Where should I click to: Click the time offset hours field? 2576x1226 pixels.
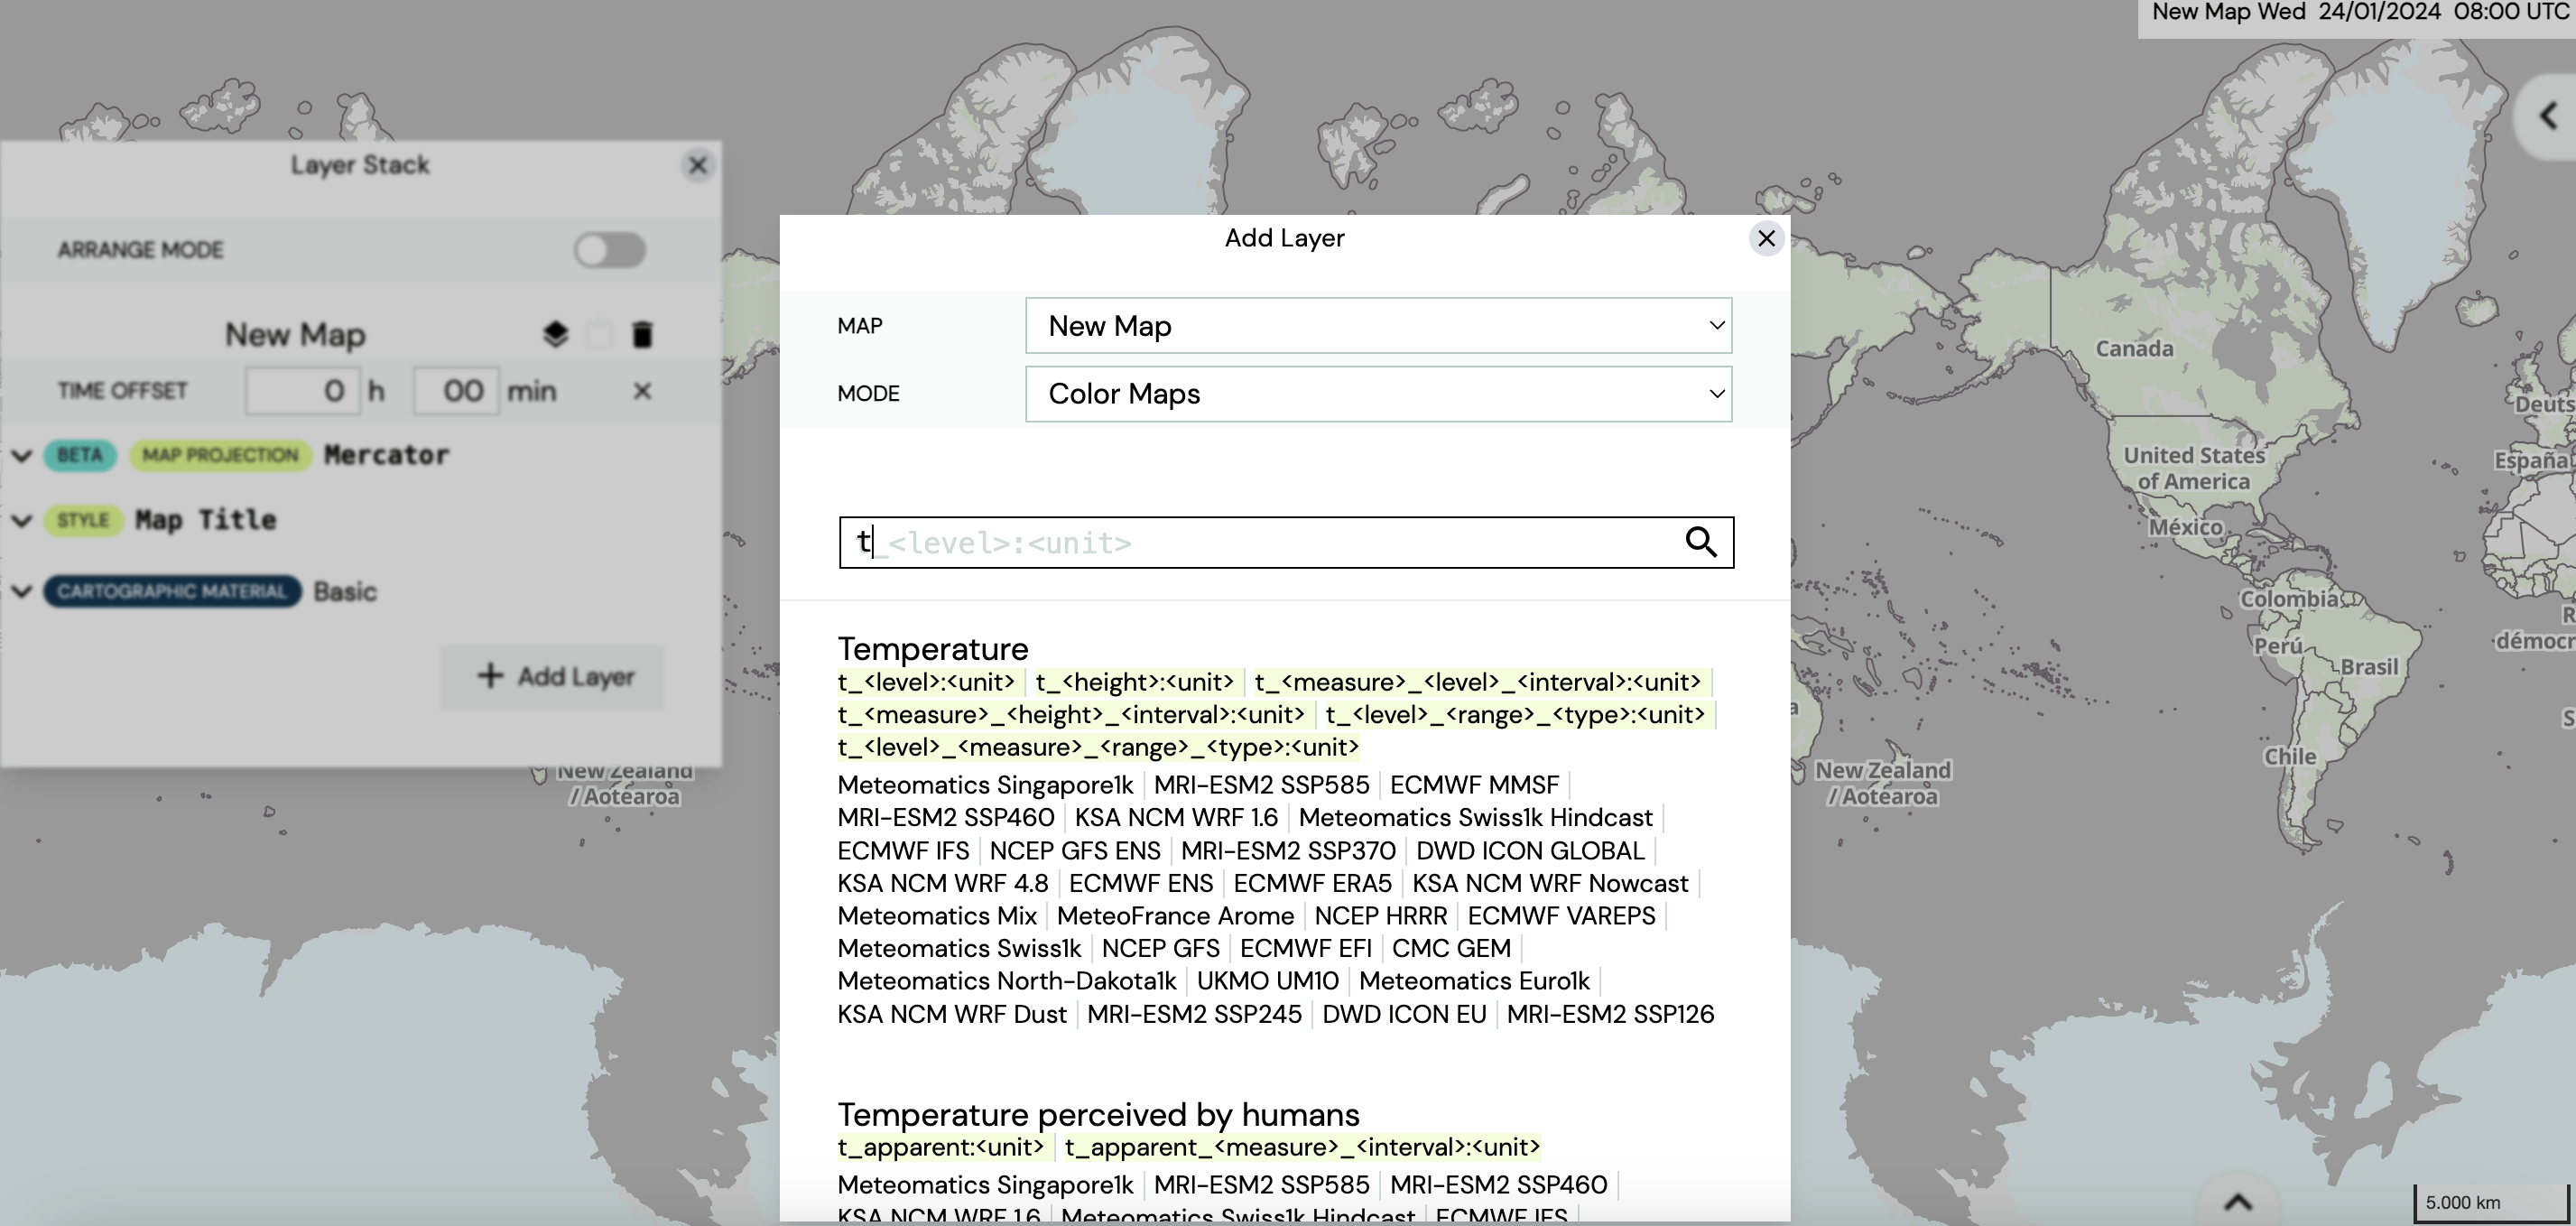303,391
